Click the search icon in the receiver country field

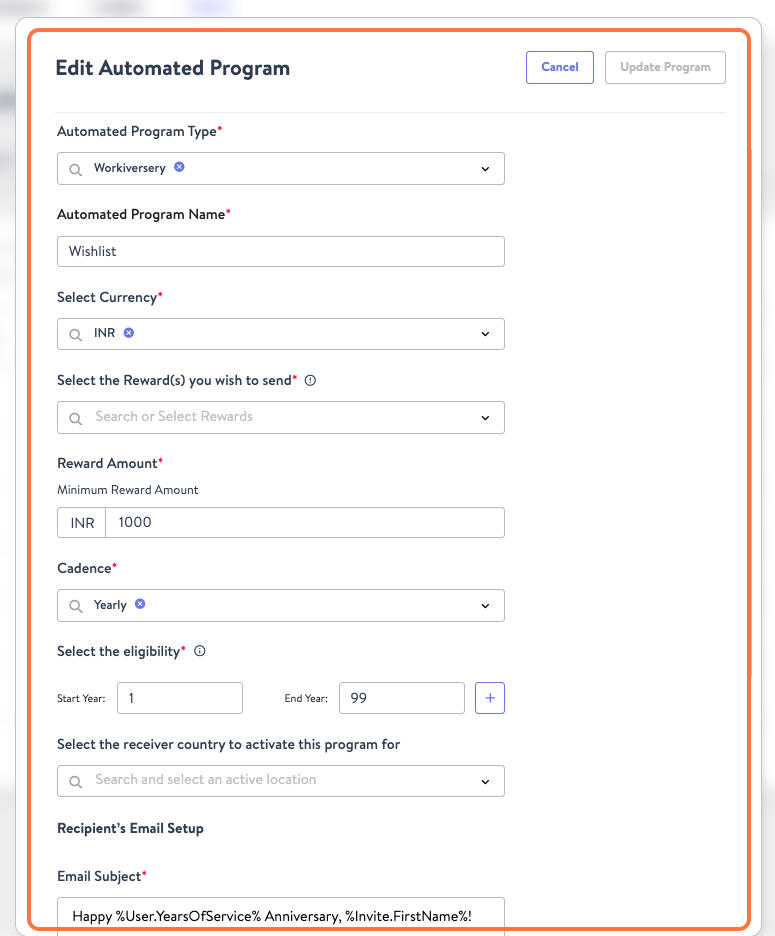75,781
